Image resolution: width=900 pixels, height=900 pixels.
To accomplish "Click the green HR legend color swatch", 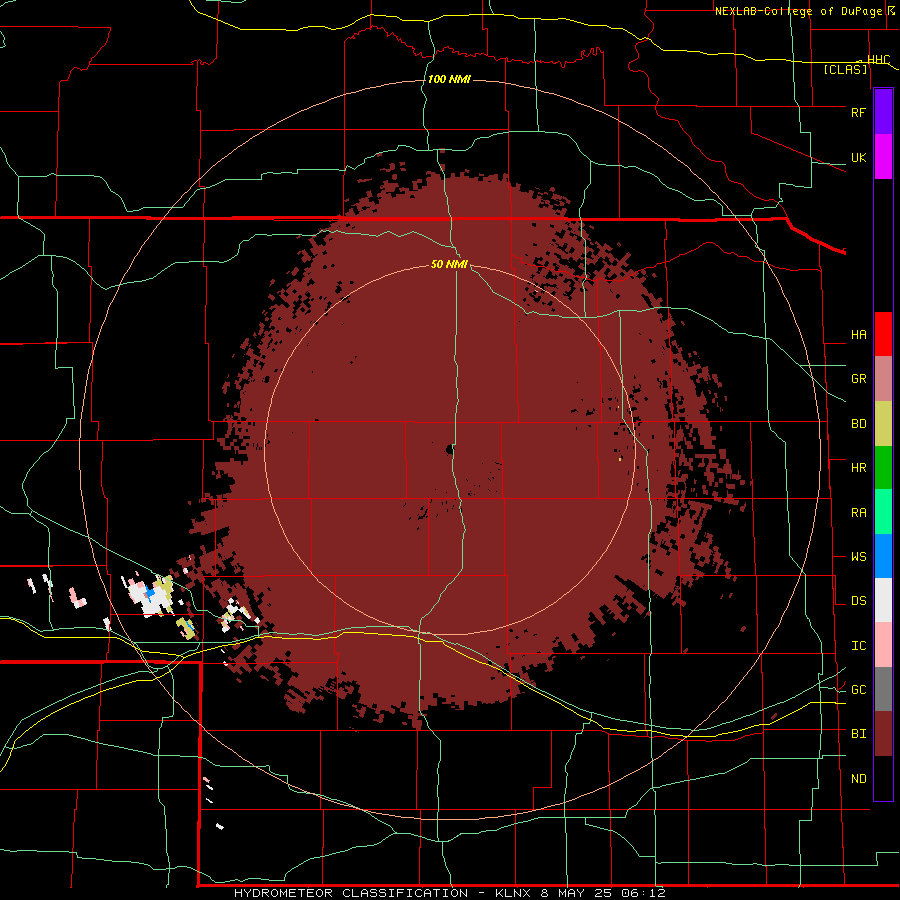I will (x=883, y=468).
